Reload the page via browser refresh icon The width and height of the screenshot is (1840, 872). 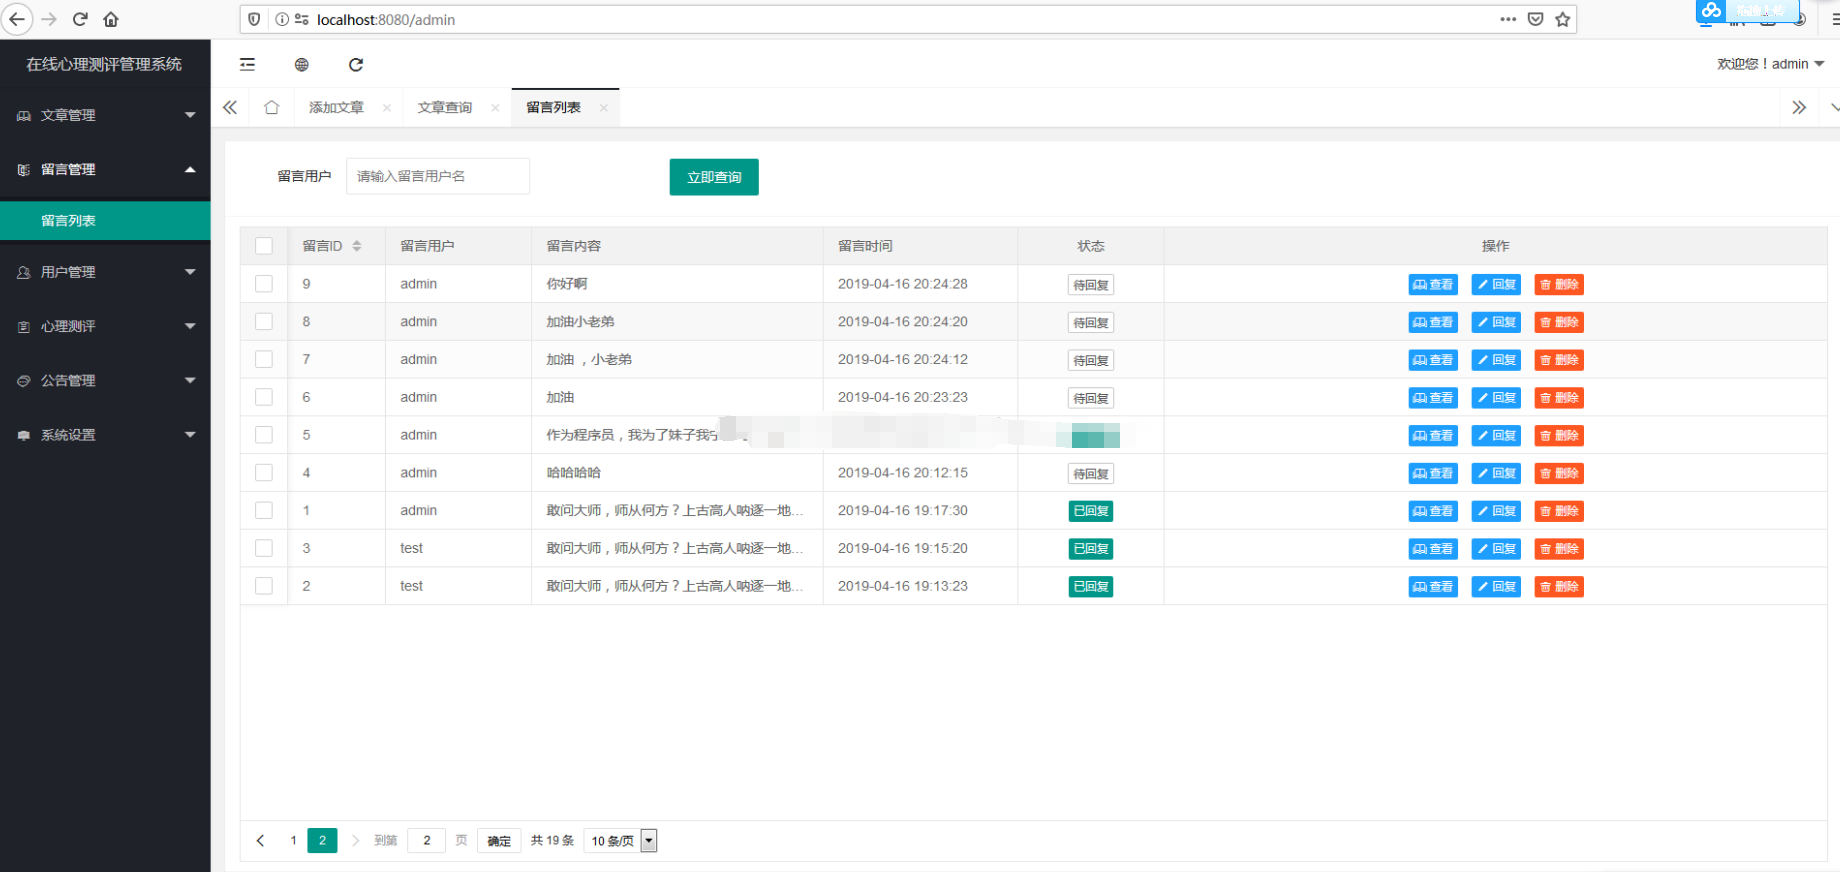pos(80,19)
